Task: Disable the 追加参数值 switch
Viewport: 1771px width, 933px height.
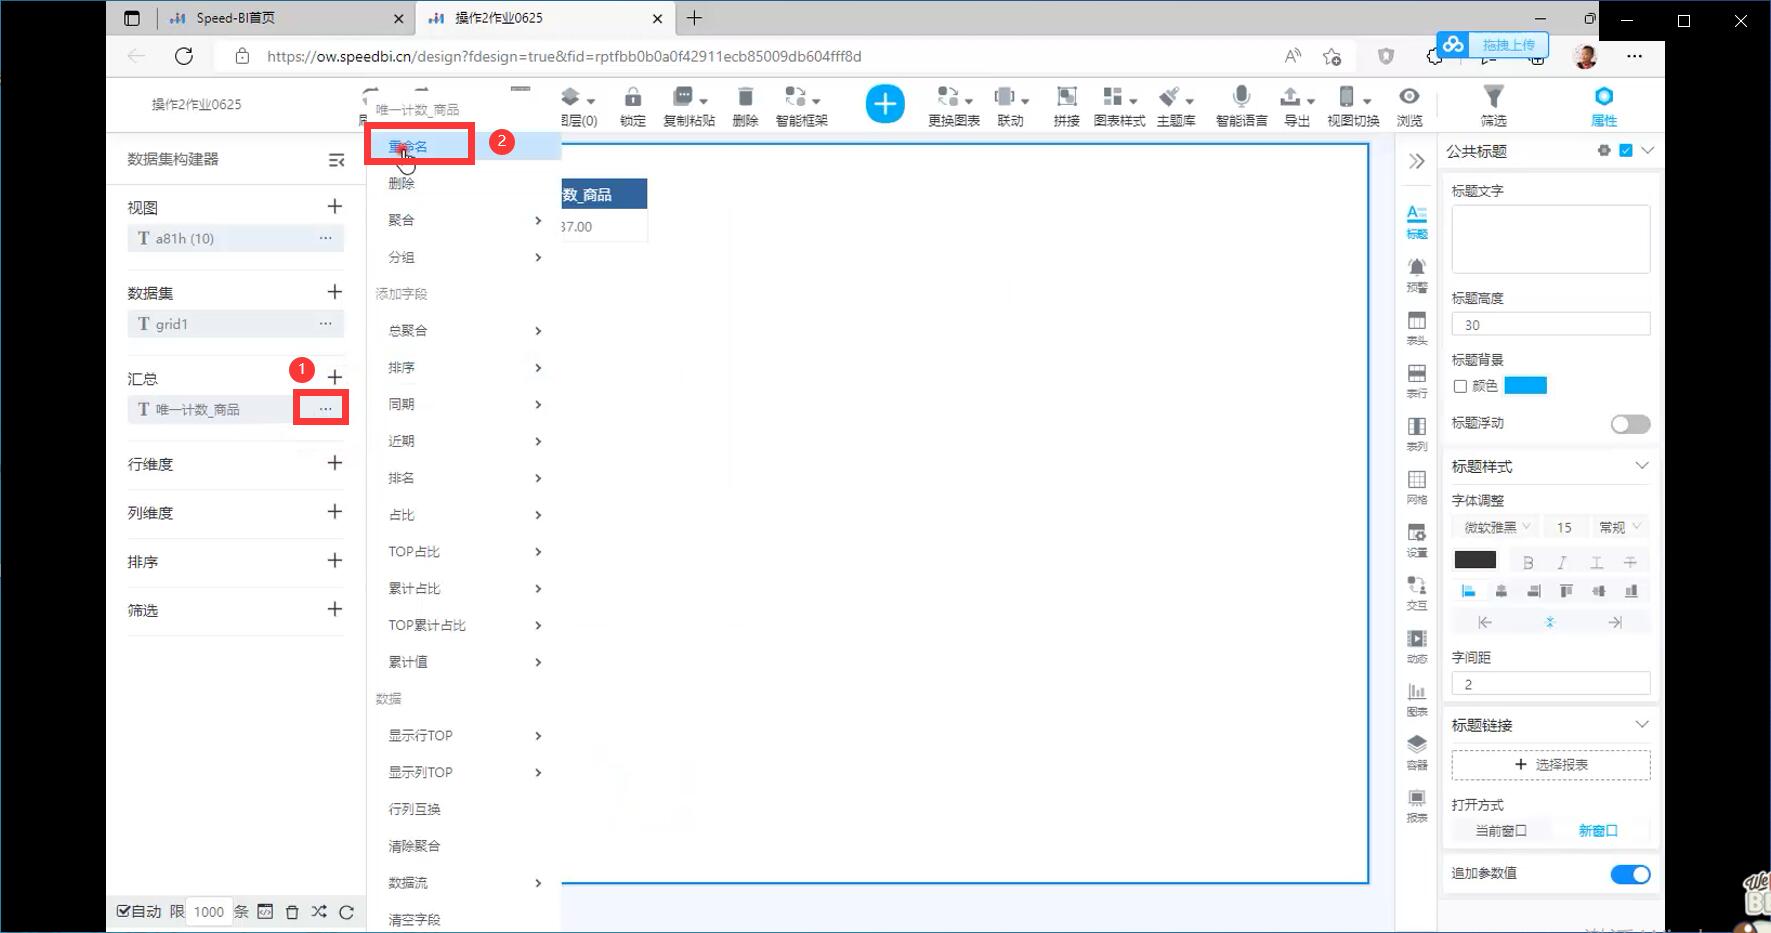Action: coord(1630,874)
